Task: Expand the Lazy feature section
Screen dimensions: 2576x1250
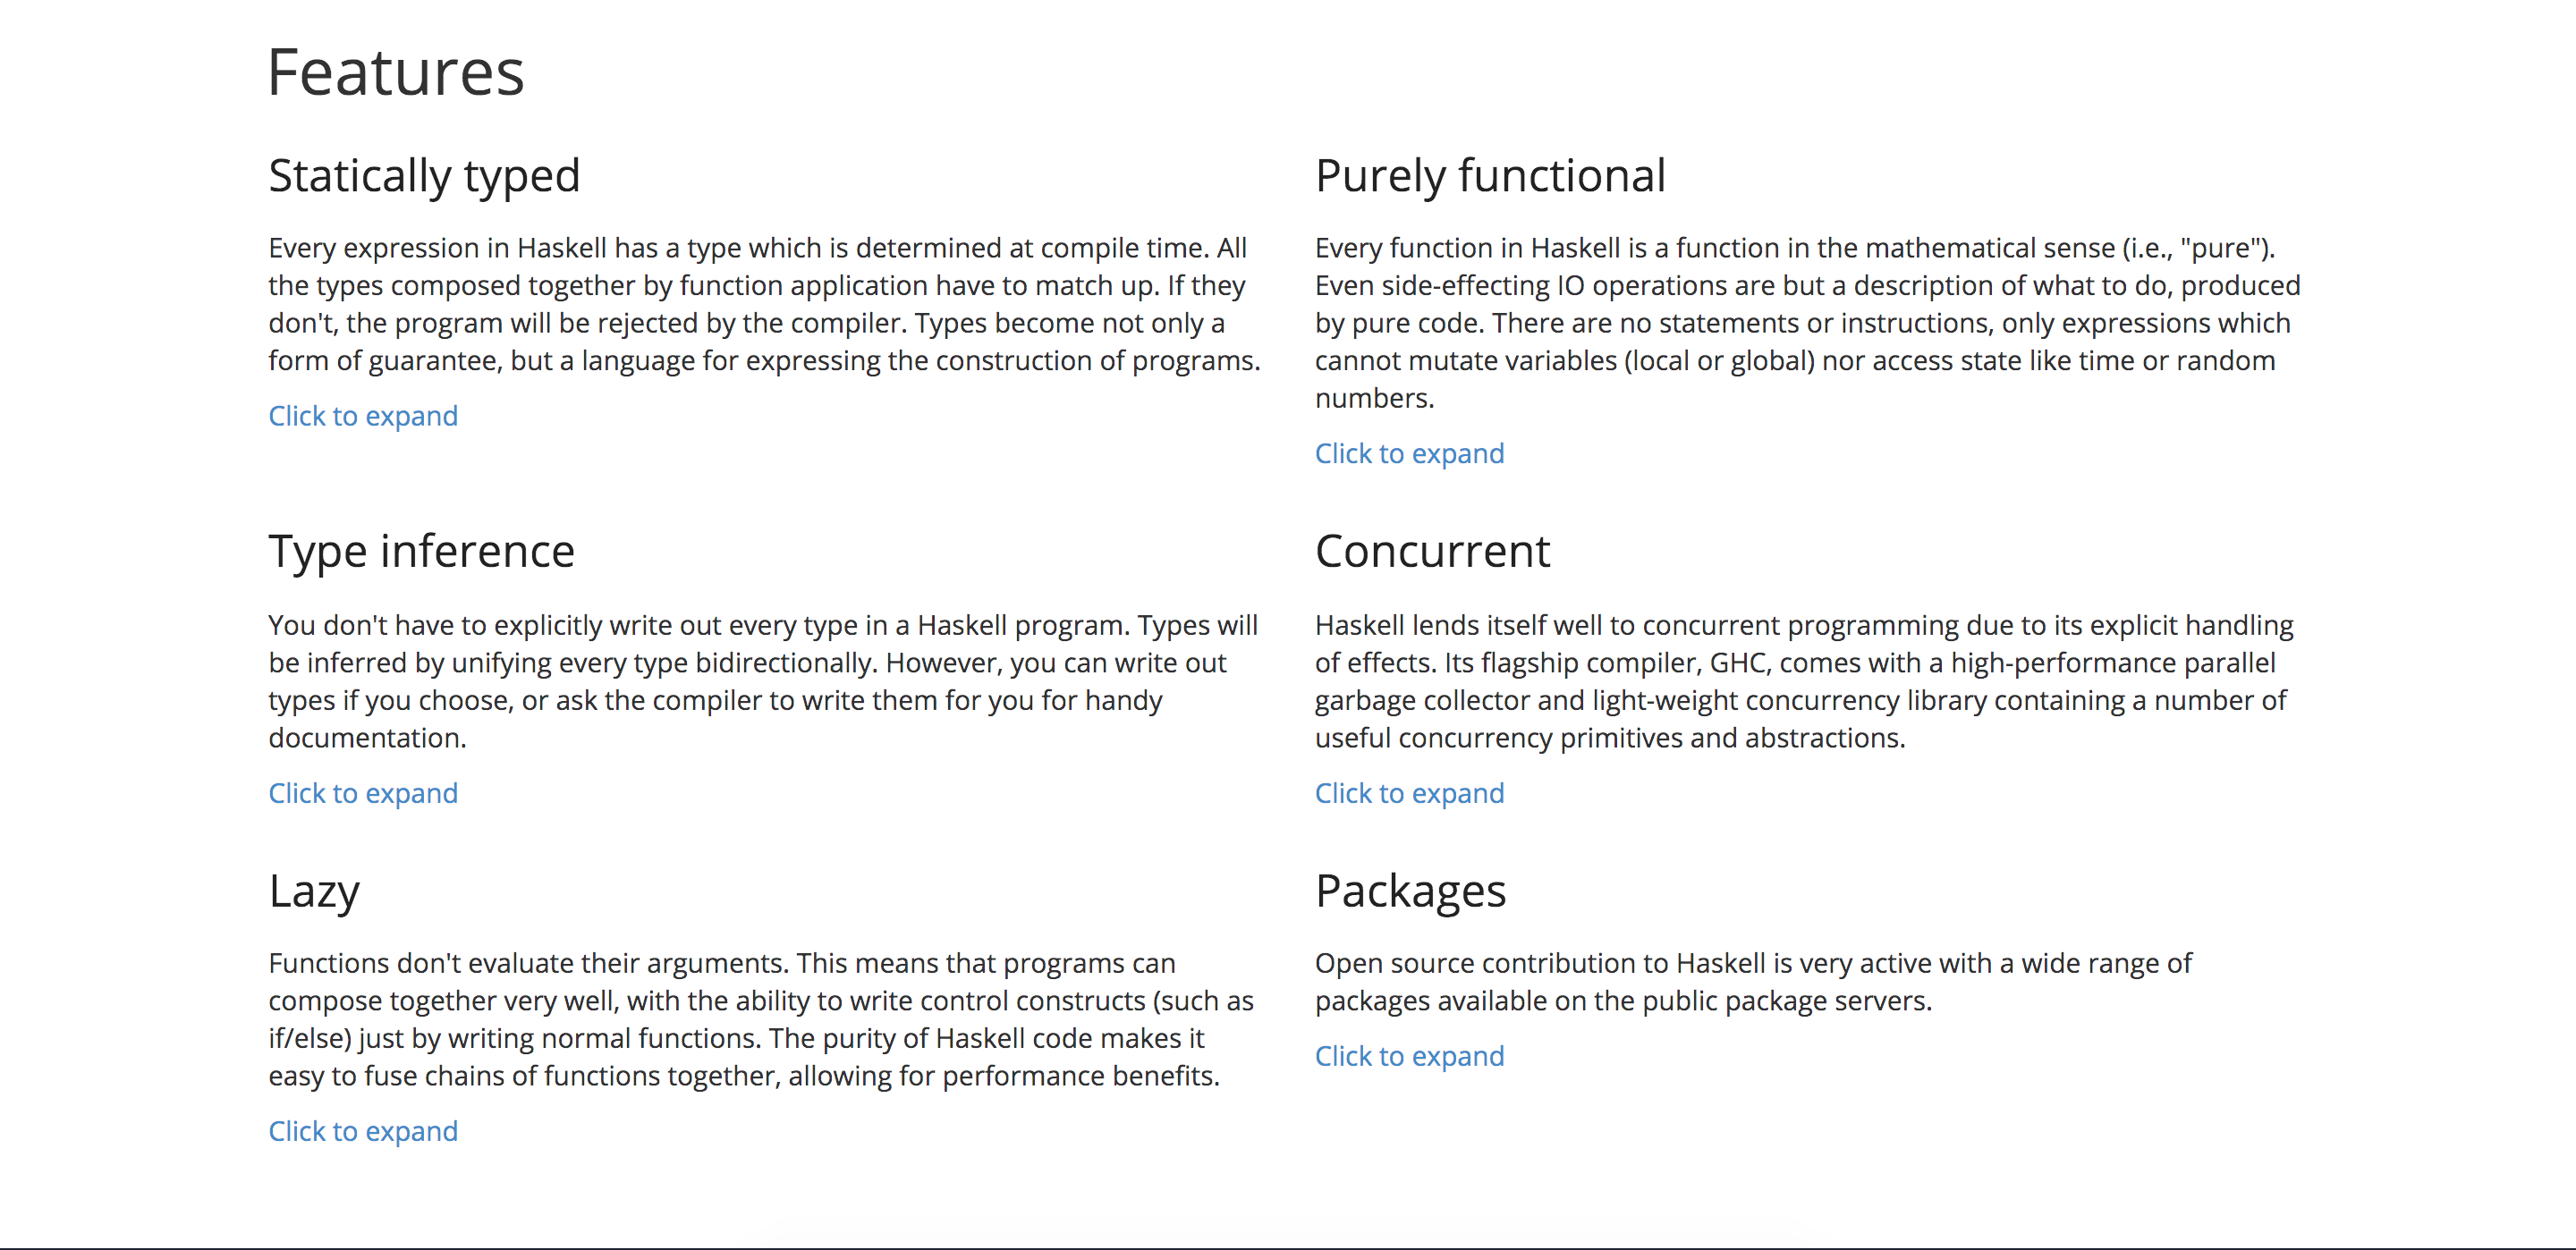Action: 363,1131
